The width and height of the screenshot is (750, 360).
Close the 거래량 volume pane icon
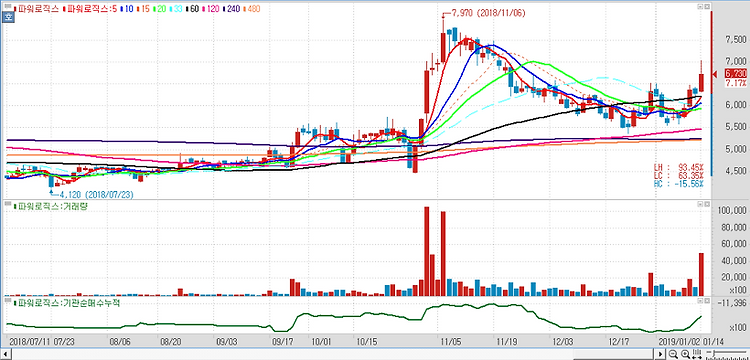coord(706,204)
